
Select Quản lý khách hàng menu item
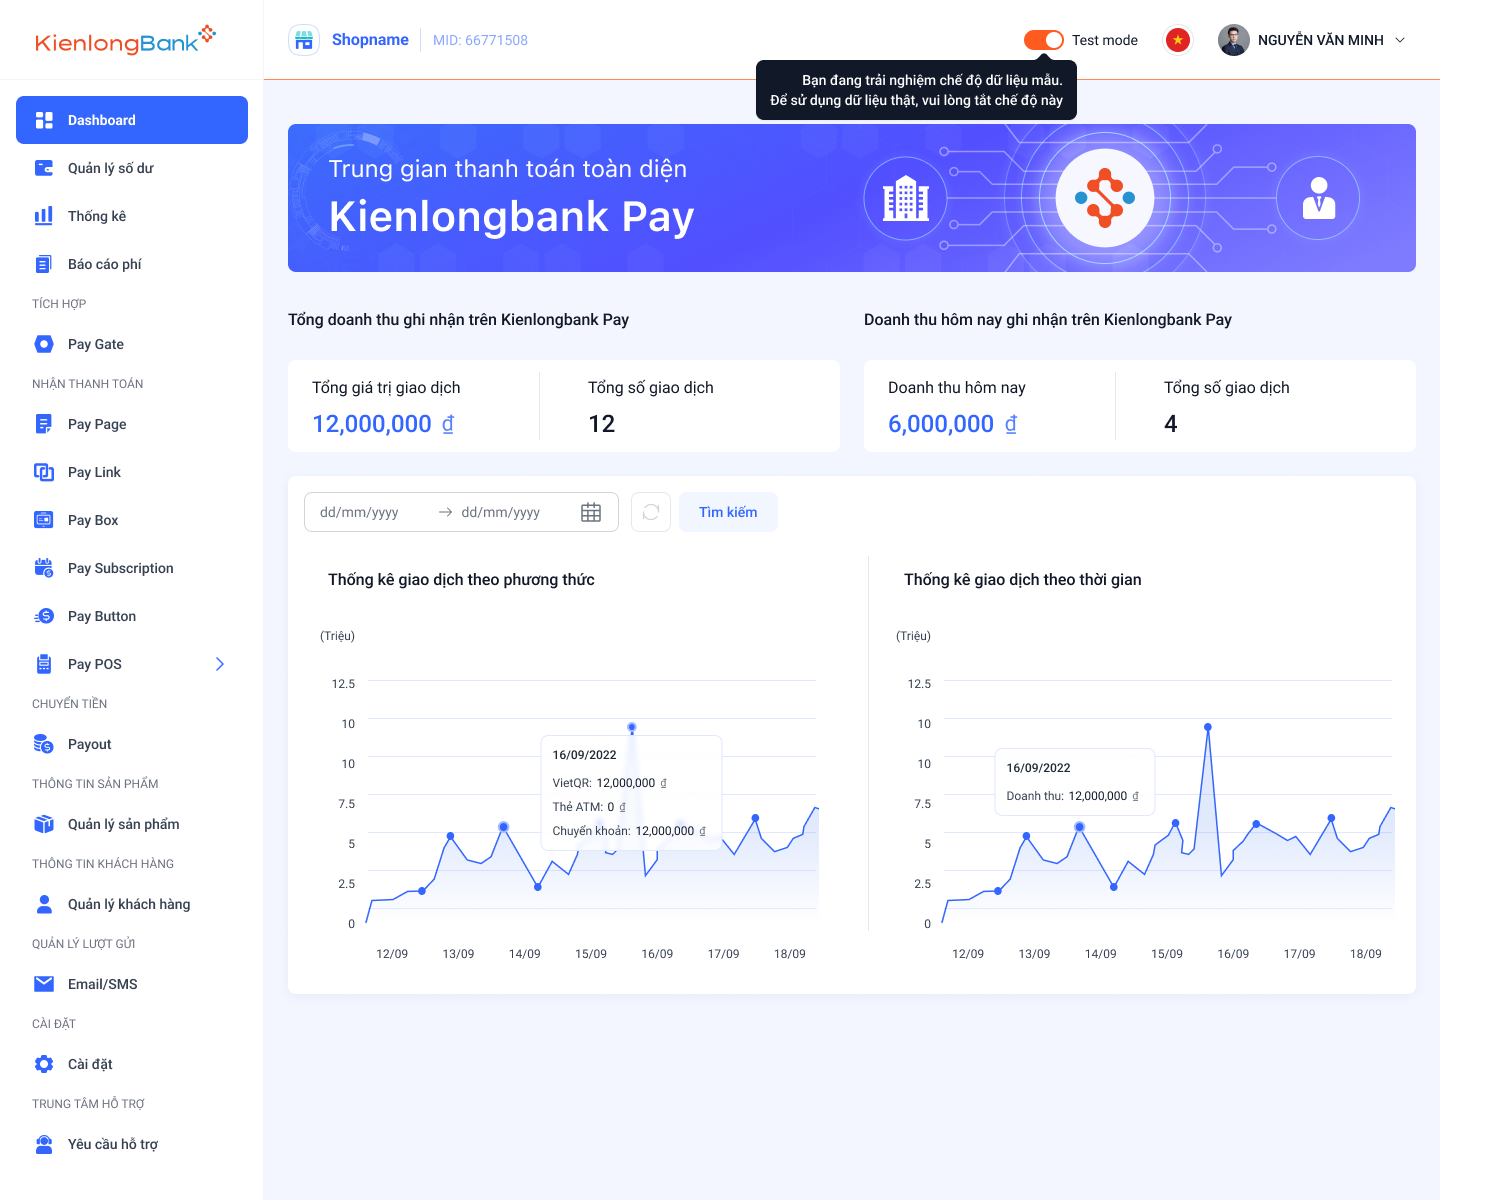(132, 904)
